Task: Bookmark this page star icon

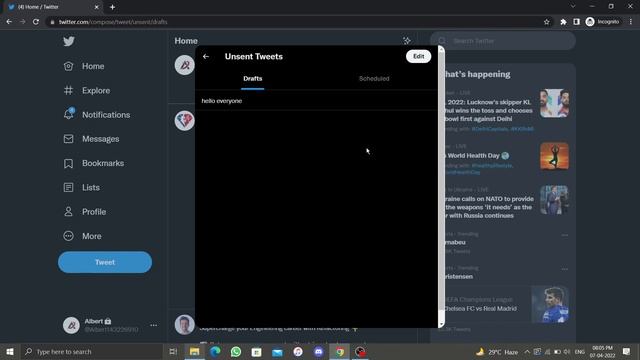Action: [547, 22]
